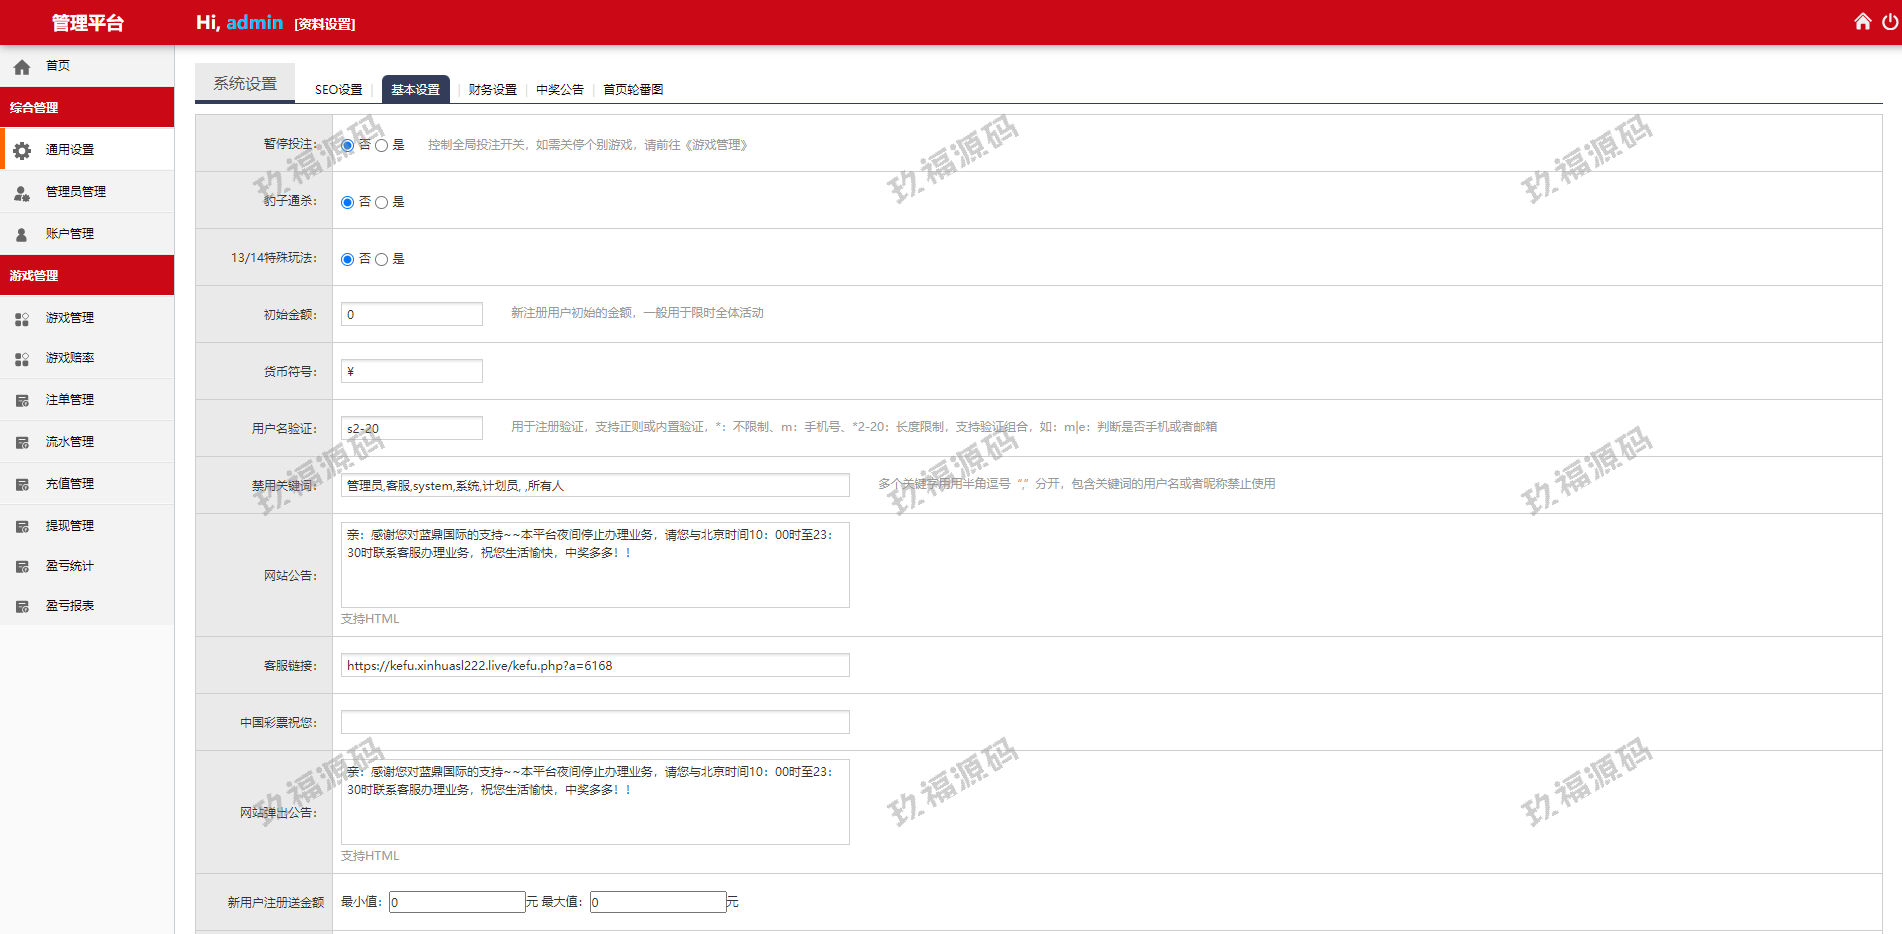Click the icon beside 游戏管理 menu item

[x=22, y=318]
